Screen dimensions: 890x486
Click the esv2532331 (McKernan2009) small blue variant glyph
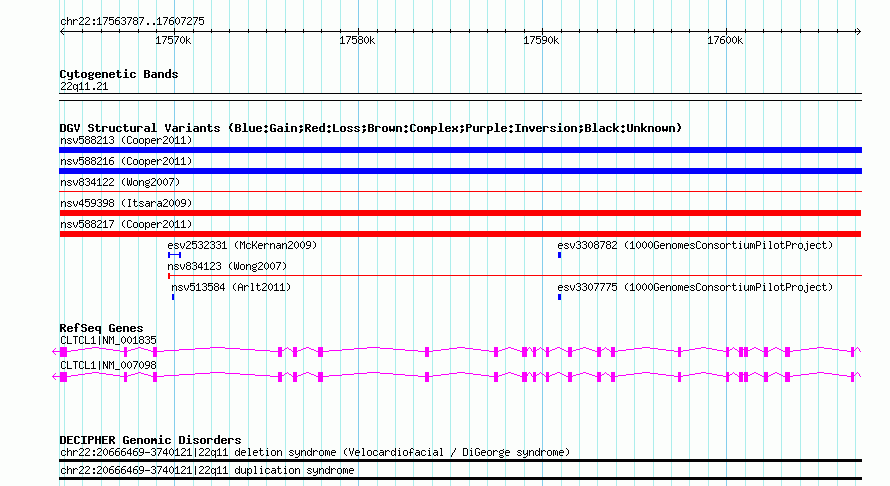174,255
